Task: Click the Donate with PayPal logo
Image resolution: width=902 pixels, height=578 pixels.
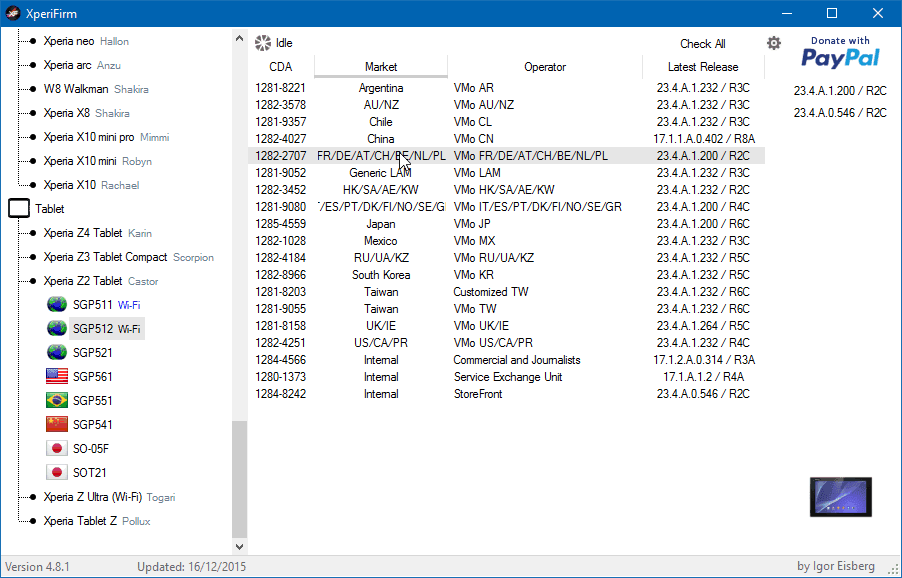Action: (840, 52)
